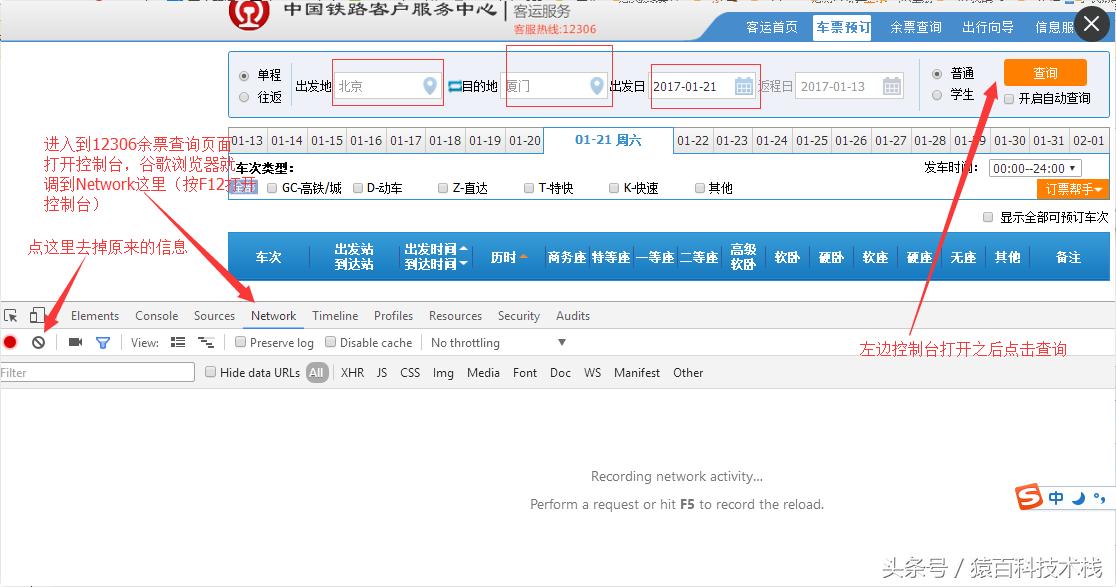Click the camera screenshot capture icon
The width and height of the screenshot is (1116, 587).
[x=75, y=341]
